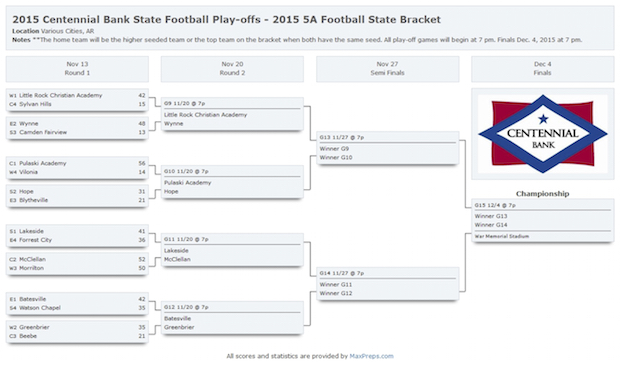Open the G13 11/27 semifinal game
The image size is (620, 366).
click(388, 148)
